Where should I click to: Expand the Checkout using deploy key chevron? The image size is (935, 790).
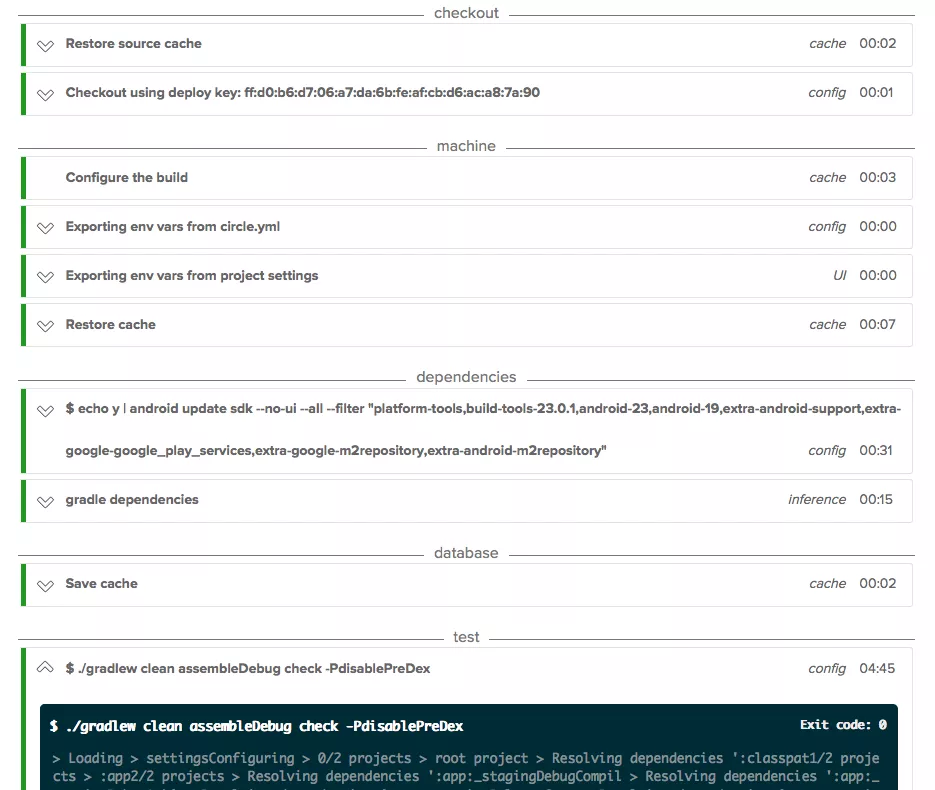point(45,94)
